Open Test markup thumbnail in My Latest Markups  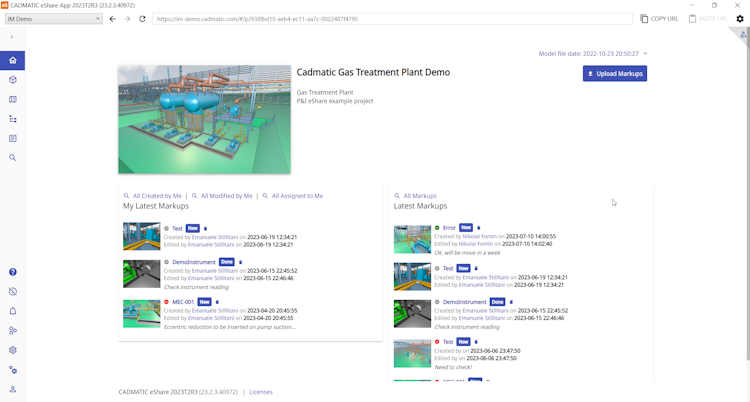click(142, 236)
